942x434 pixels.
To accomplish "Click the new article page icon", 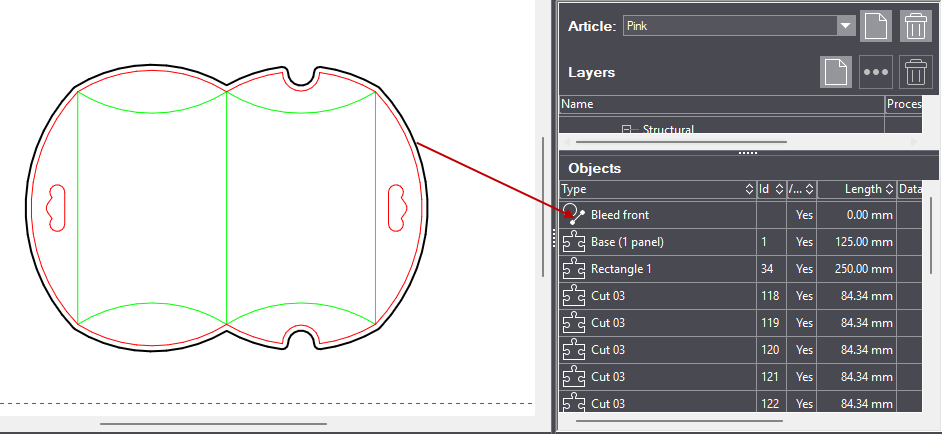I will pos(876,26).
